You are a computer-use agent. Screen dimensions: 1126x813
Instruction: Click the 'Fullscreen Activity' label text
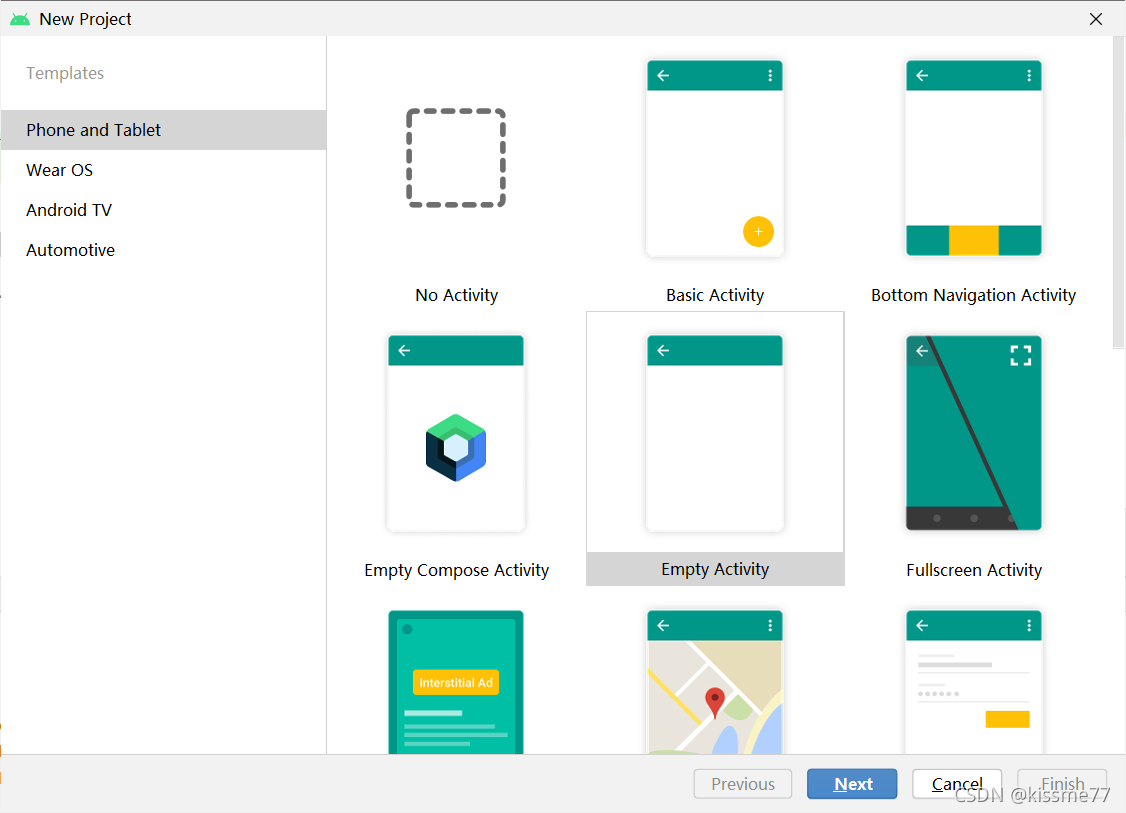(x=974, y=570)
